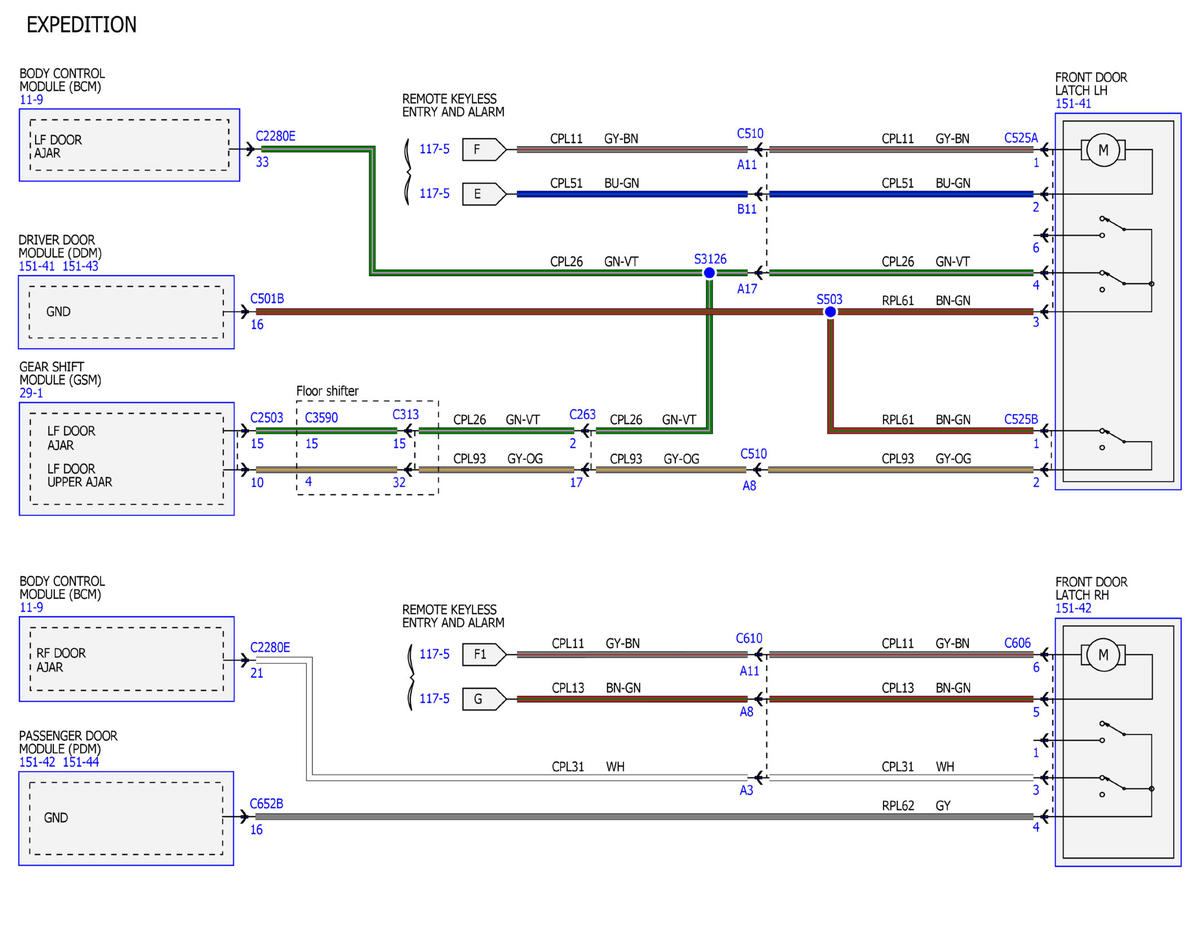The width and height of the screenshot is (1200, 927).
Task: Open 151-42 reference under Front Door Latch RH
Action: pos(1075,608)
